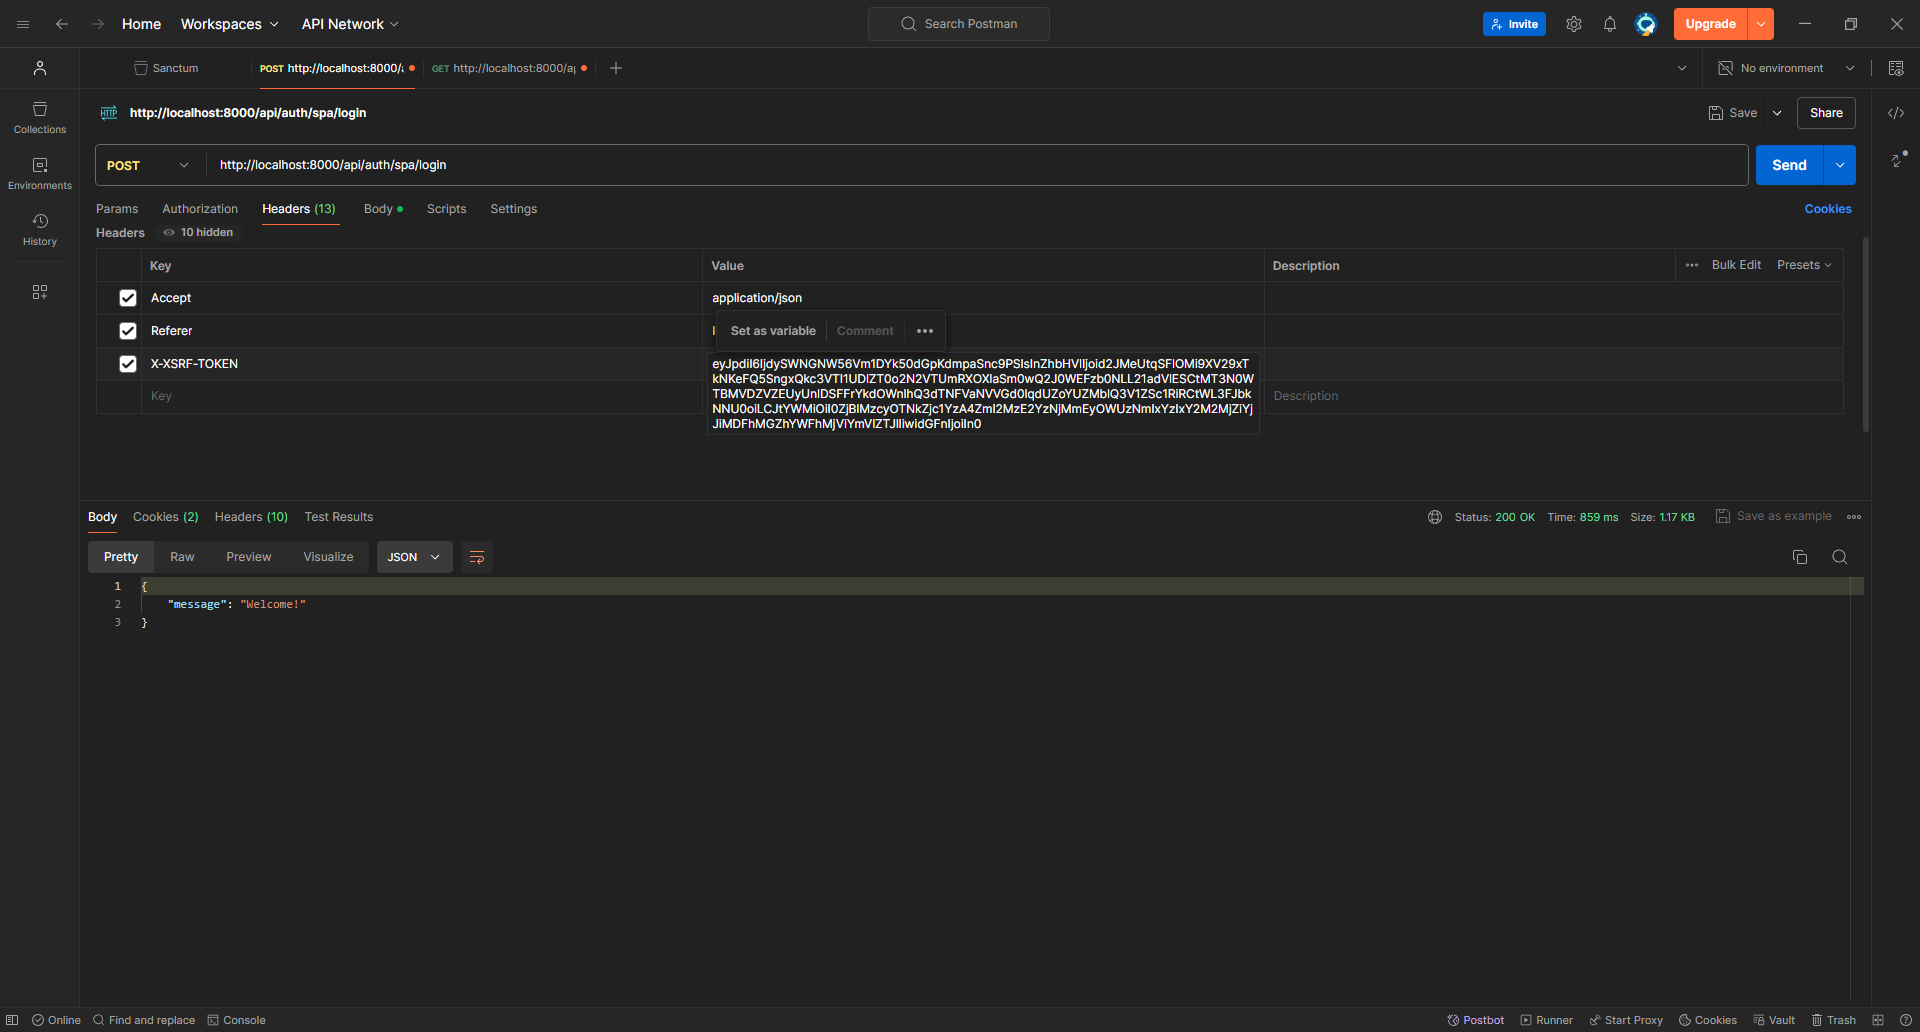The width and height of the screenshot is (1920, 1032).
Task: Expand the environment selector dropdown
Action: coord(1852,67)
